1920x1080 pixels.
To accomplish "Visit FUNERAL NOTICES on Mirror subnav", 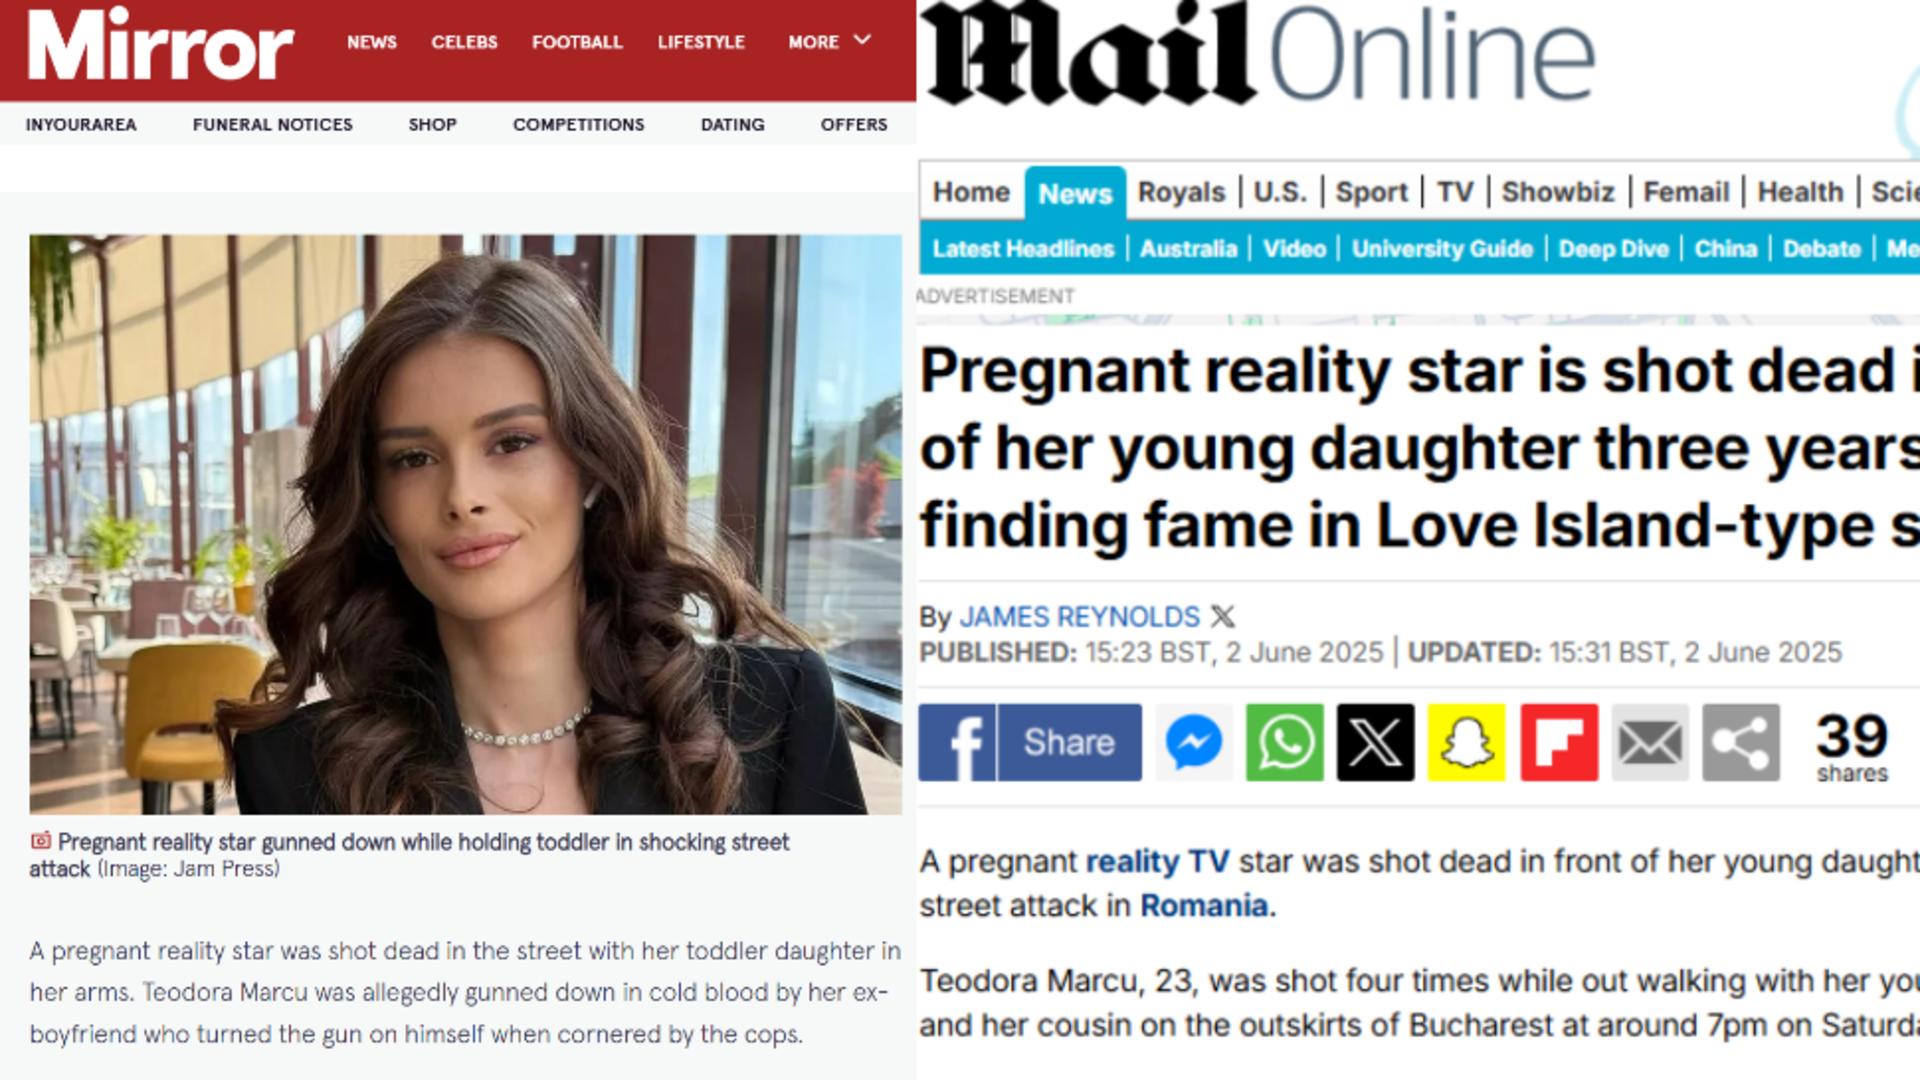I will coord(273,124).
